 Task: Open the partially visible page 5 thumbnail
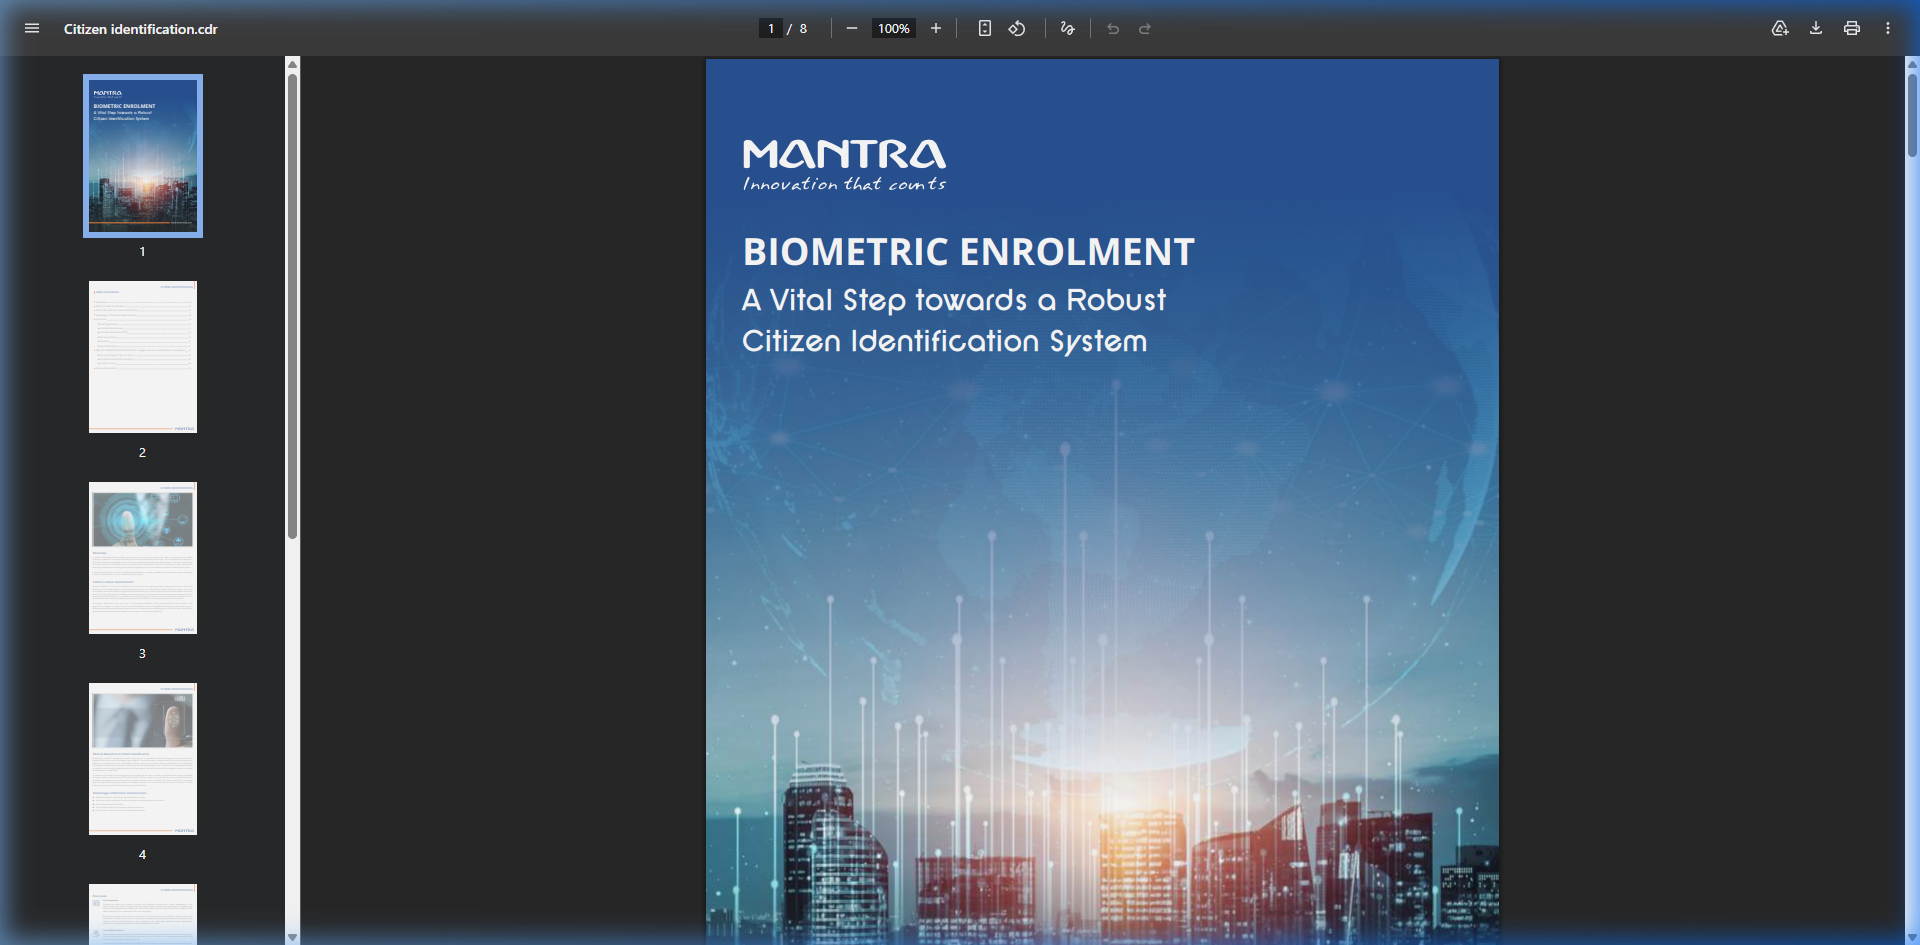(143, 914)
